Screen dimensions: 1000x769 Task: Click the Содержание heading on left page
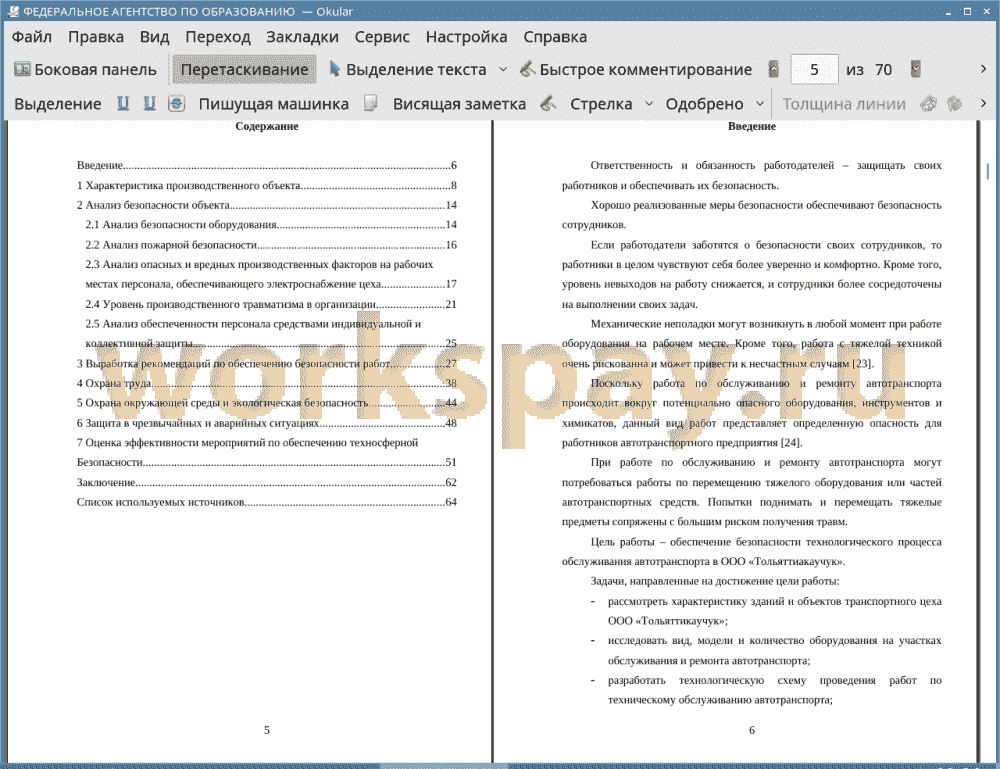point(267,126)
